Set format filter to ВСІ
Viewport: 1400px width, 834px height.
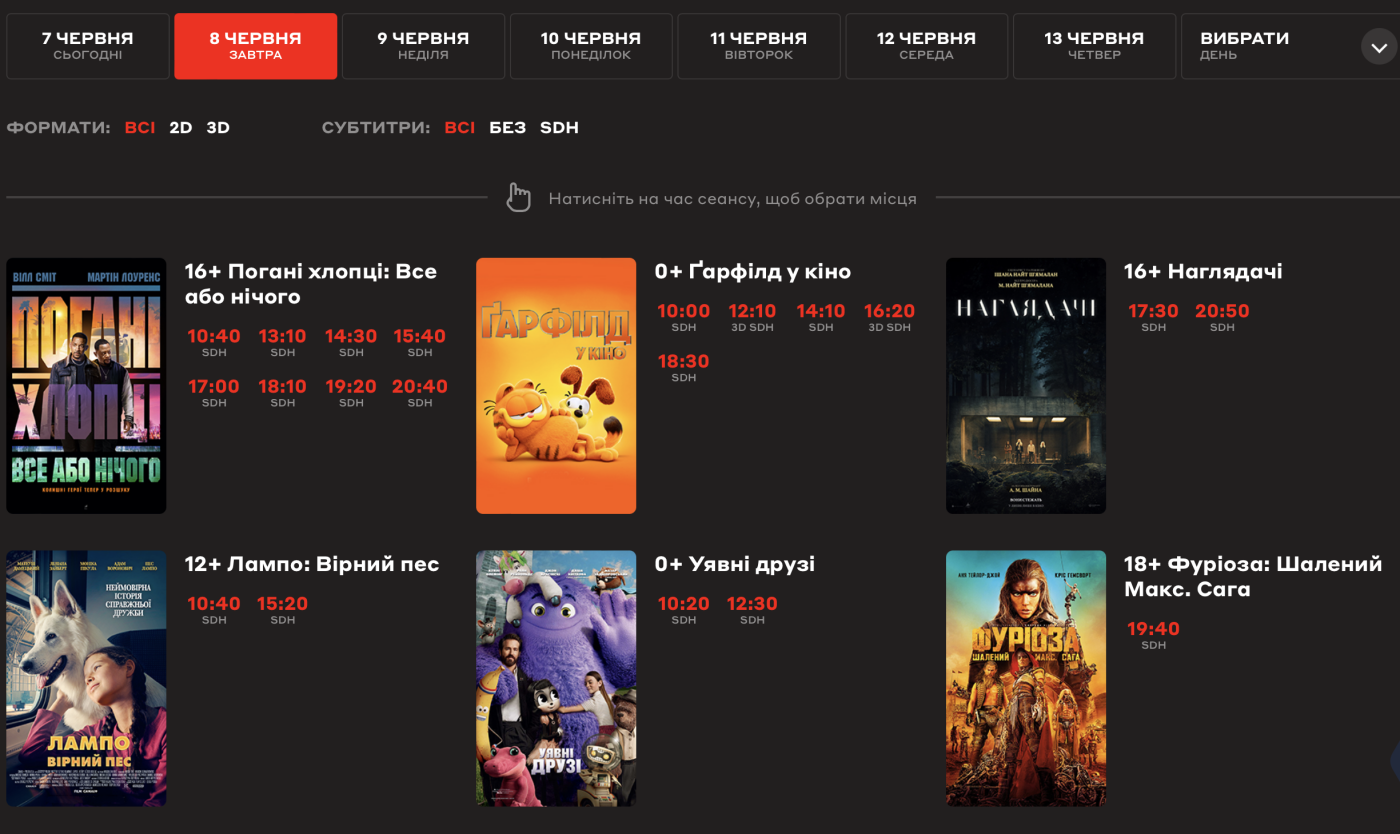[140, 128]
